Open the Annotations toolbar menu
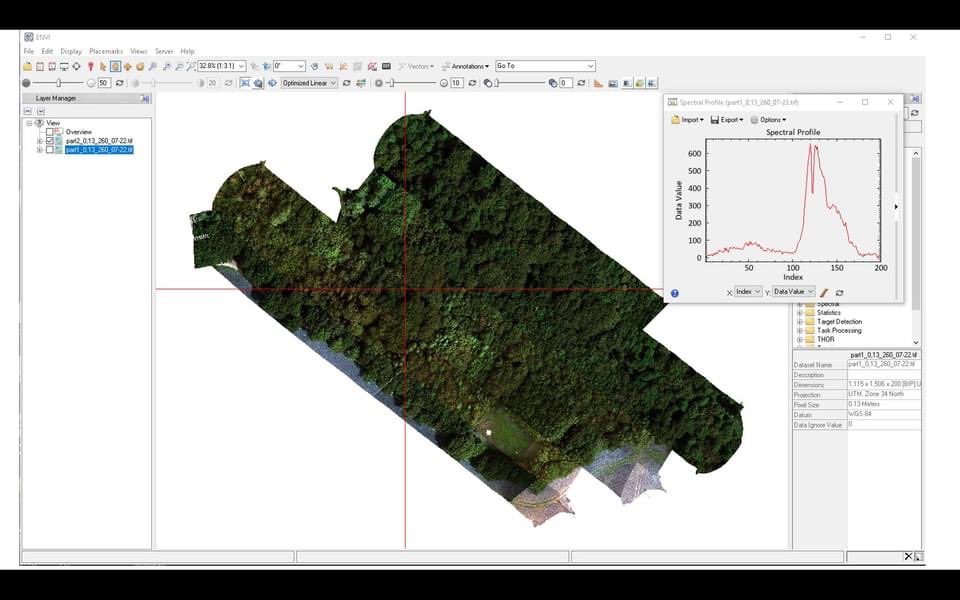The height and width of the screenshot is (600, 960). [465, 66]
